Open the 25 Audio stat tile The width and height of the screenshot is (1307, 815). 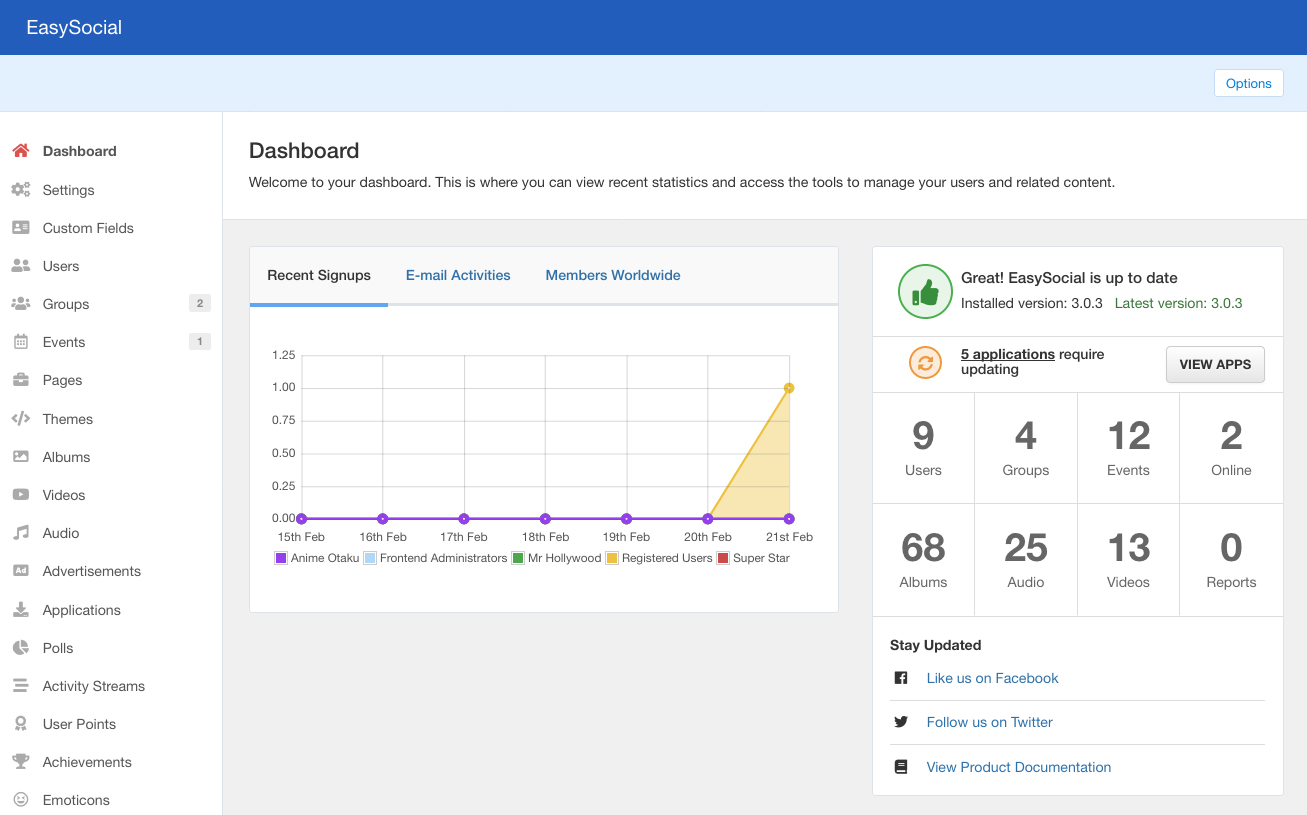1026,560
